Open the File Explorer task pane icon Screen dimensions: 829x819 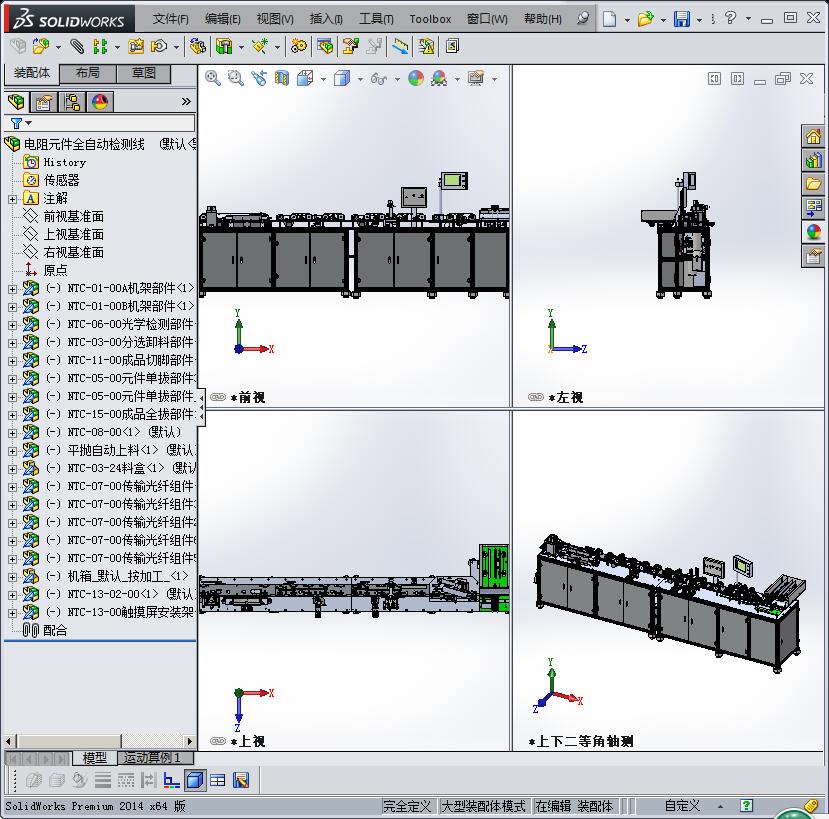[813, 184]
